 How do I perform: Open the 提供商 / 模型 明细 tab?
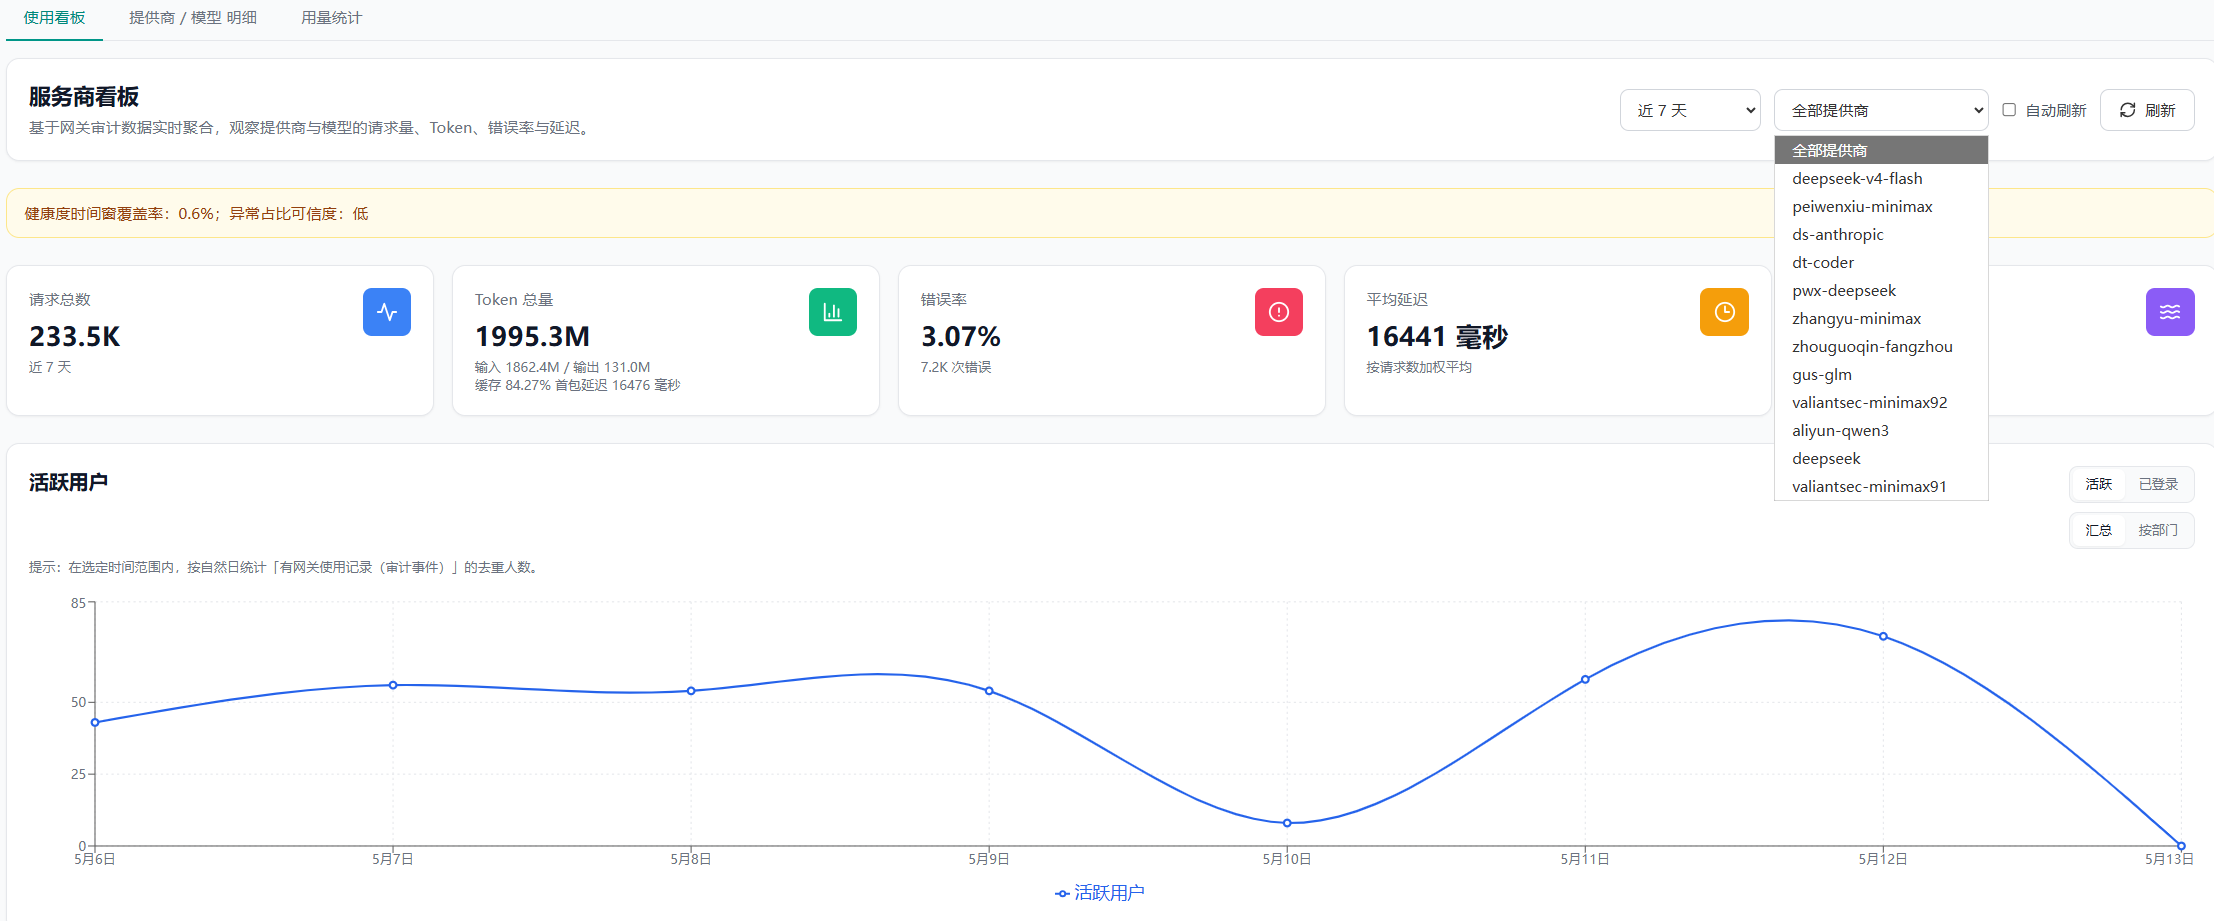[193, 18]
